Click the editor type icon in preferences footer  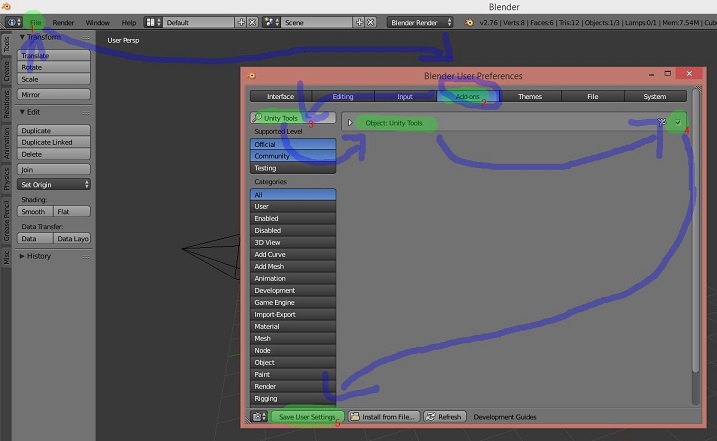[258, 416]
